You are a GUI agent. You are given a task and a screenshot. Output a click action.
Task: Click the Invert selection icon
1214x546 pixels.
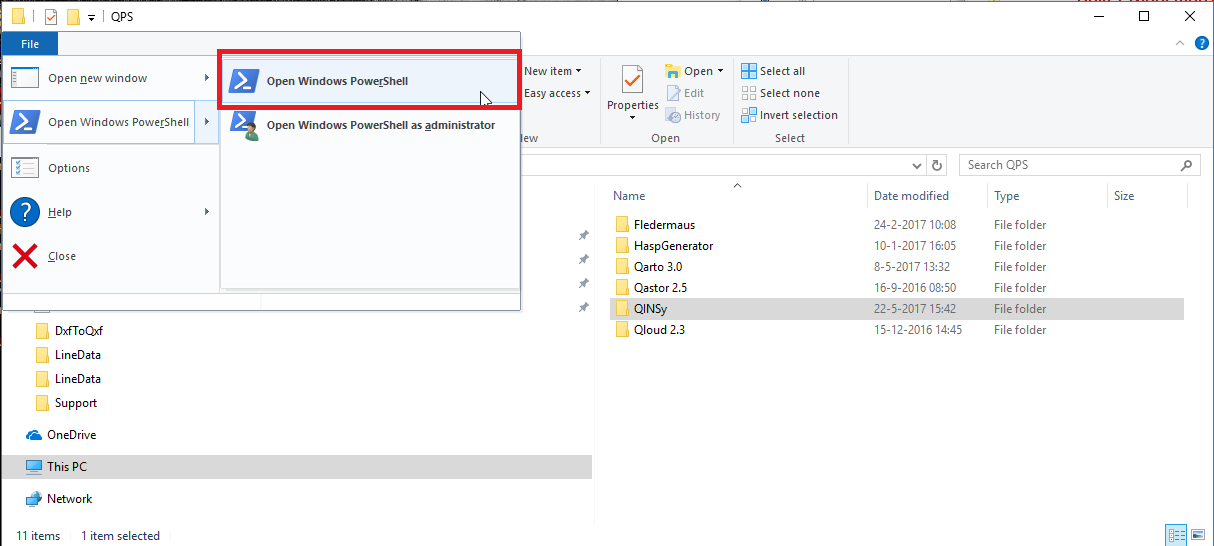coord(749,115)
